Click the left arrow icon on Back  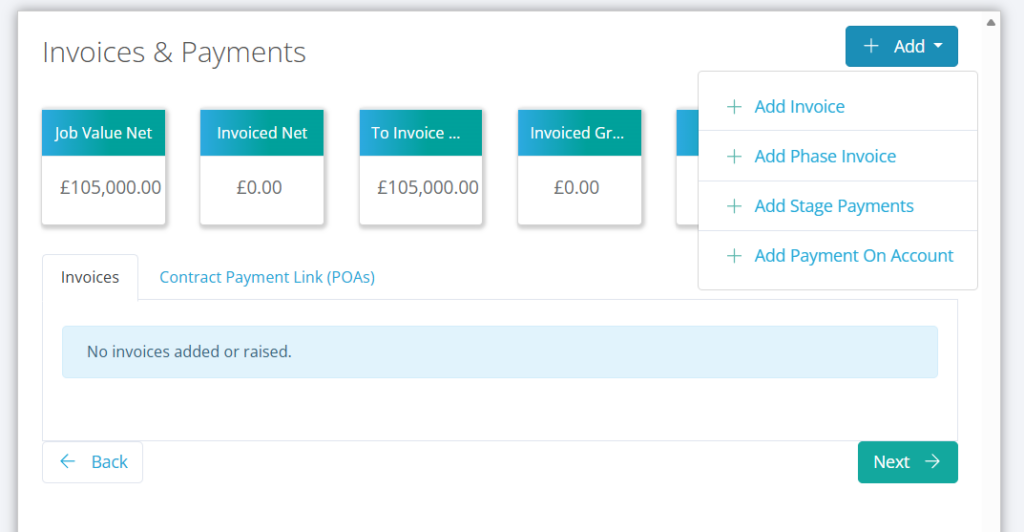tap(67, 462)
